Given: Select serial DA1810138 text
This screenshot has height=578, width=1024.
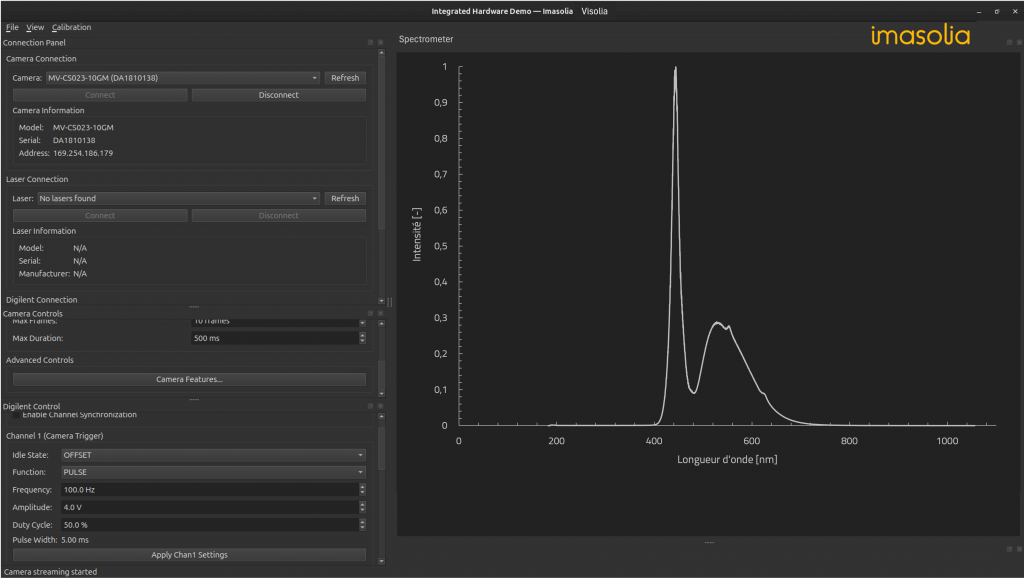Looking at the screenshot, I should coord(74,140).
